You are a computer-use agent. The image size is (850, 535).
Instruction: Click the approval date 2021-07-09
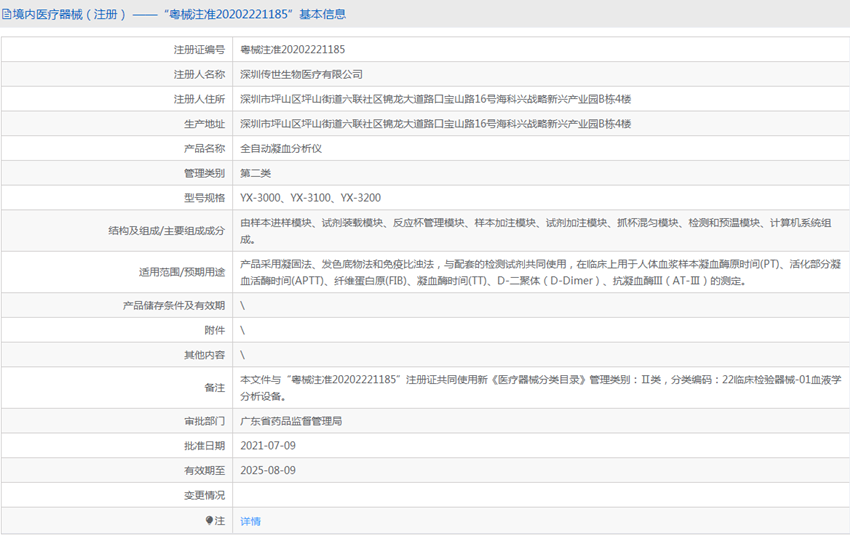[268, 445]
